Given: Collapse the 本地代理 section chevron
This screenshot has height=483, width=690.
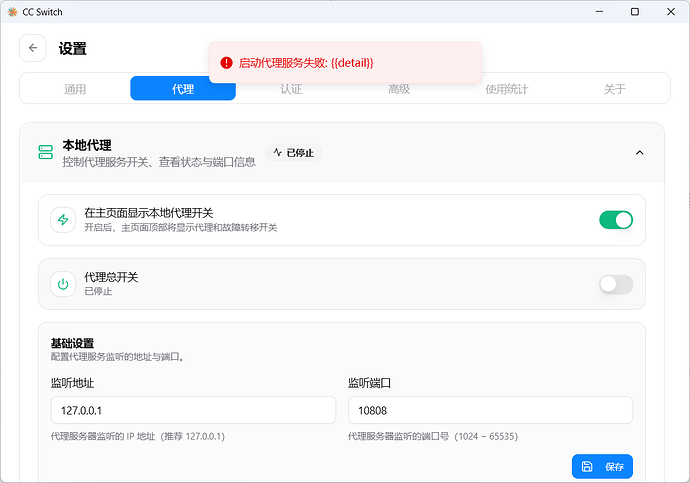Looking at the screenshot, I should pyautogui.click(x=639, y=153).
